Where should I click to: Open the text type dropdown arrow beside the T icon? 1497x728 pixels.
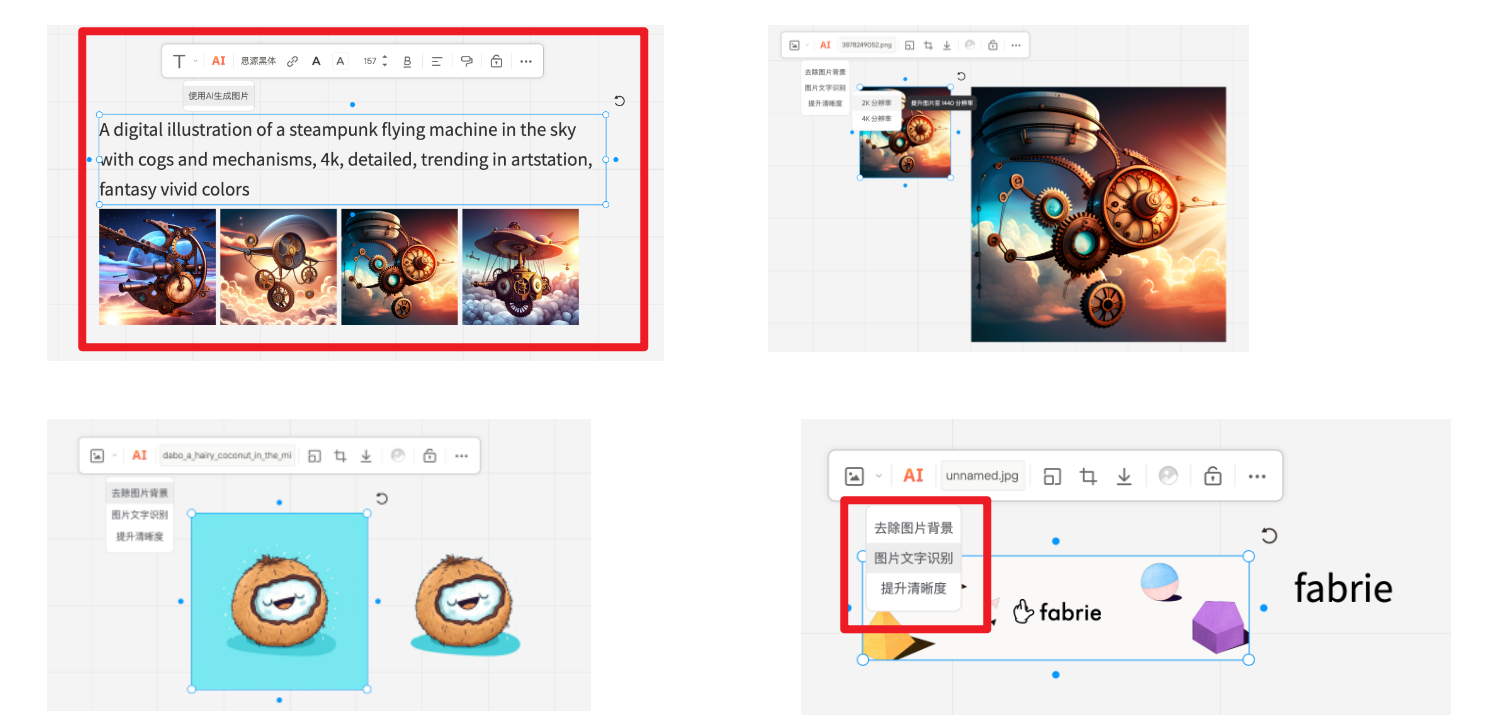[195, 61]
